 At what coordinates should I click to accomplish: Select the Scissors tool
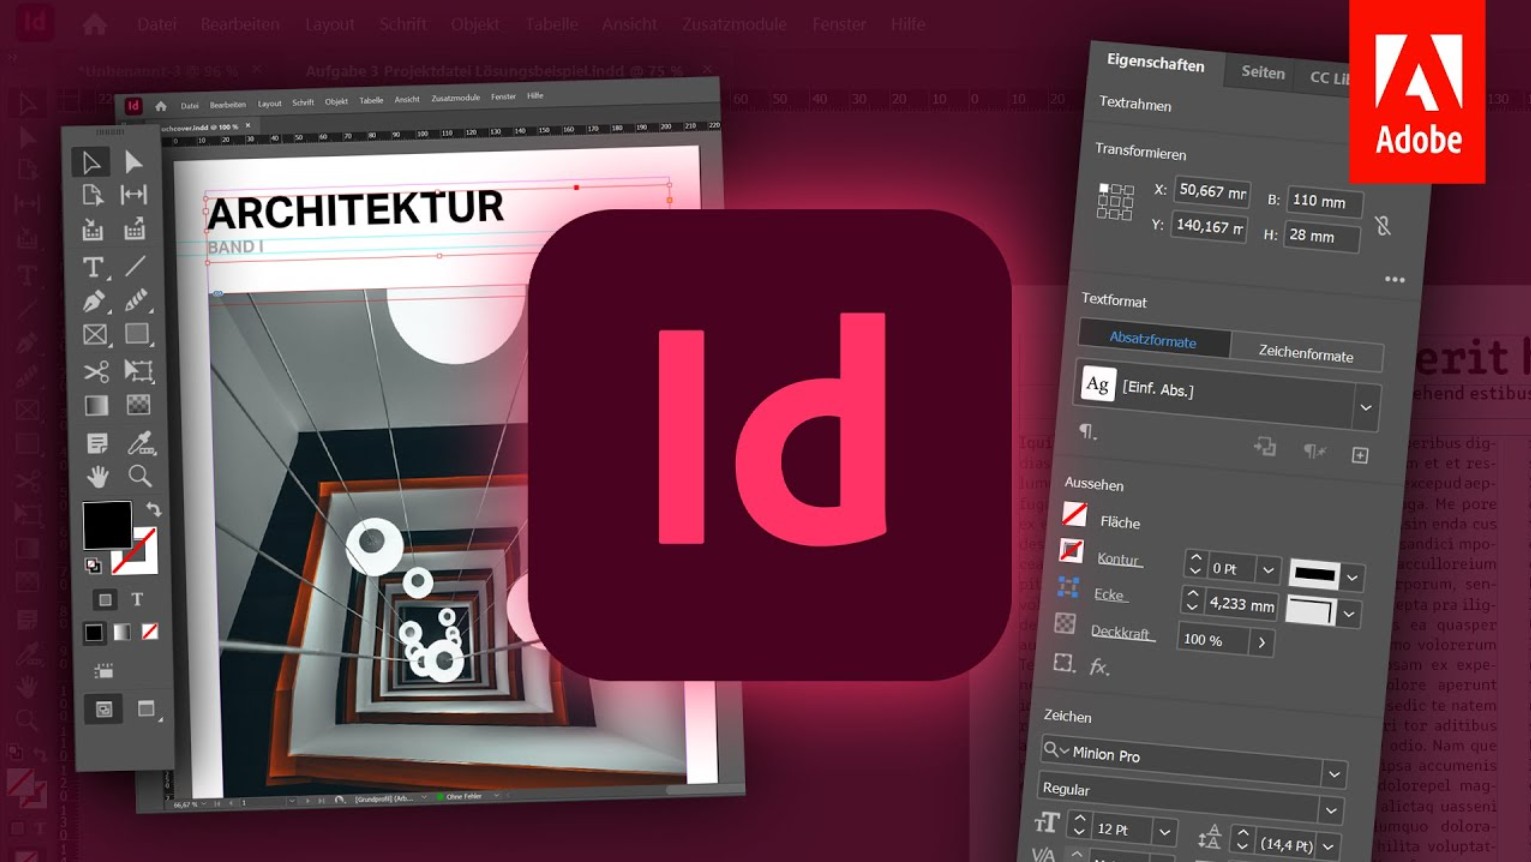(x=96, y=372)
